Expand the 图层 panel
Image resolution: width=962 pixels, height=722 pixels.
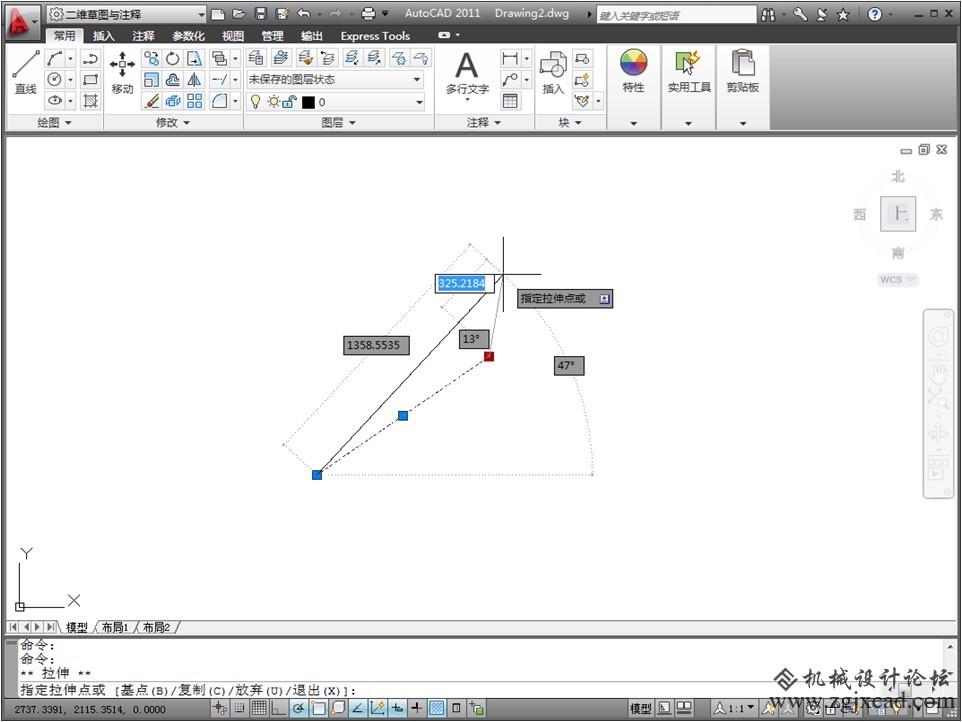click(339, 123)
